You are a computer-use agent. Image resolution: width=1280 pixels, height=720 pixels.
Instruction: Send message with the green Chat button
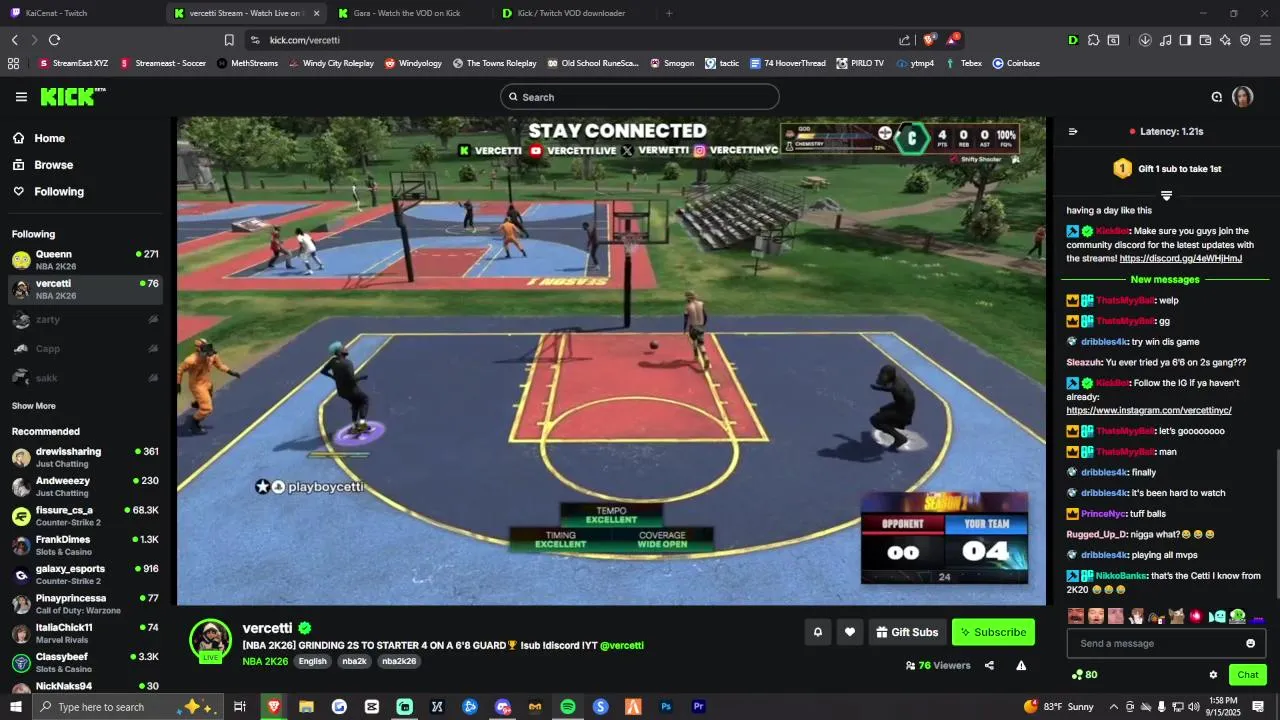[1247, 675]
